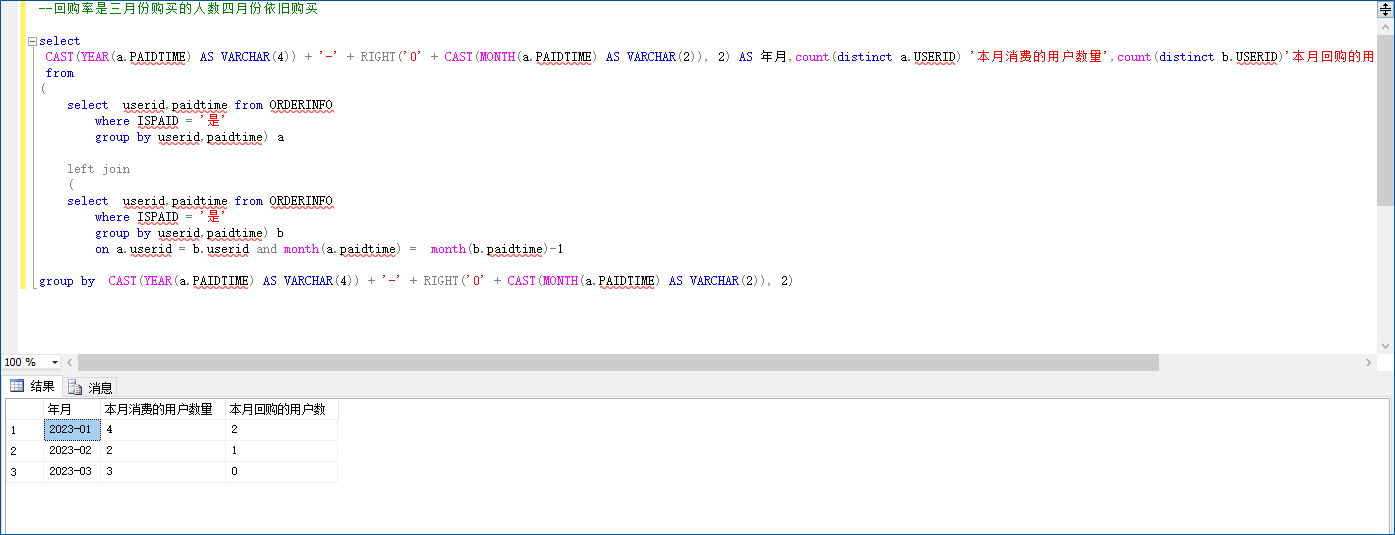
Task: Click the 本月消费的用户数量 value in 2023-02 row
Action: pos(163,450)
